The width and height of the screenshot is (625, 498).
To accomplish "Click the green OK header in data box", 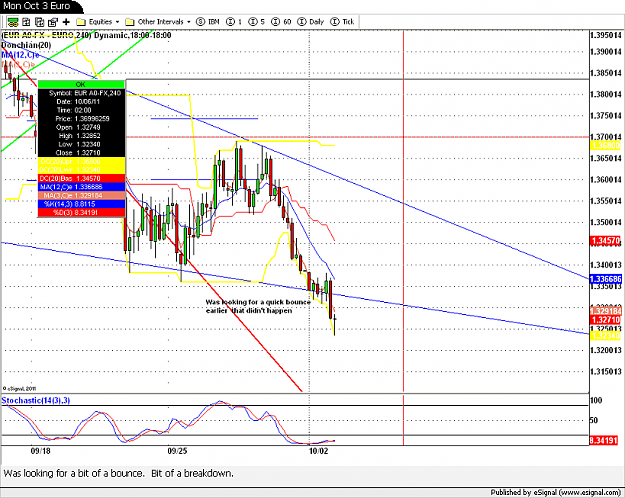I will (81, 85).
